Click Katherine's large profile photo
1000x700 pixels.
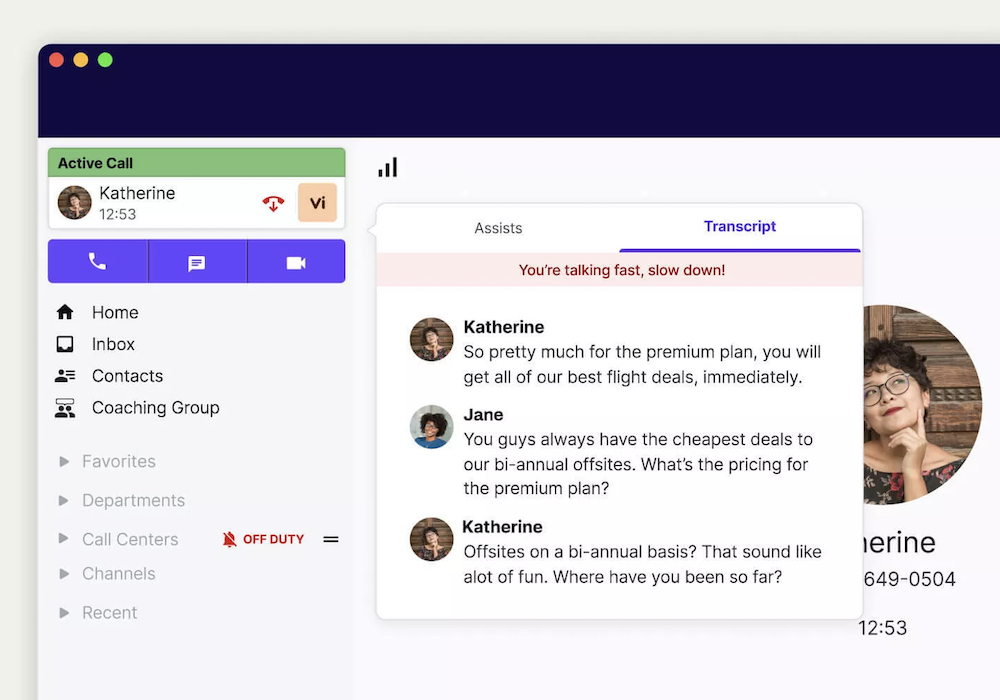(922, 405)
